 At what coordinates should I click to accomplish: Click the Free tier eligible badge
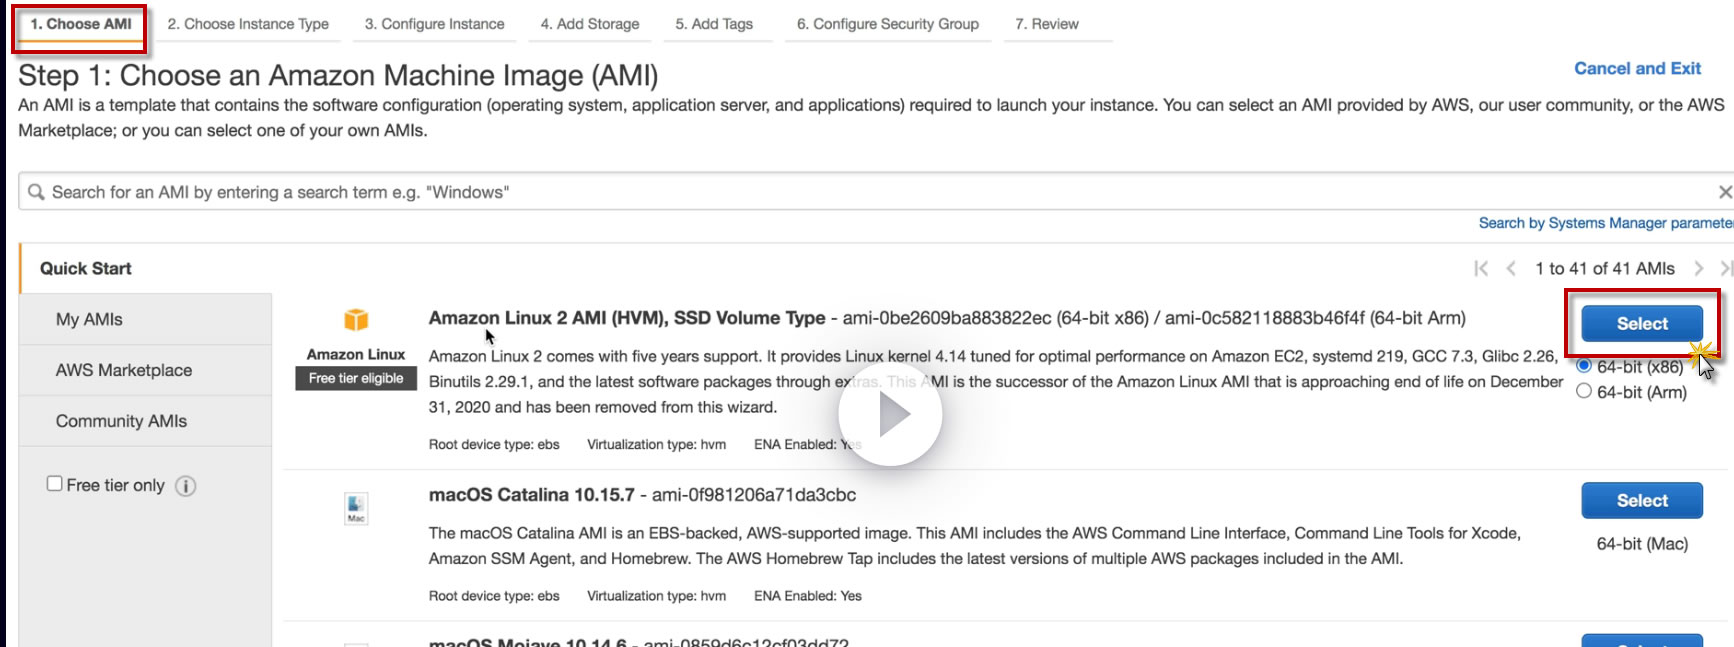click(x=356, y=378)
